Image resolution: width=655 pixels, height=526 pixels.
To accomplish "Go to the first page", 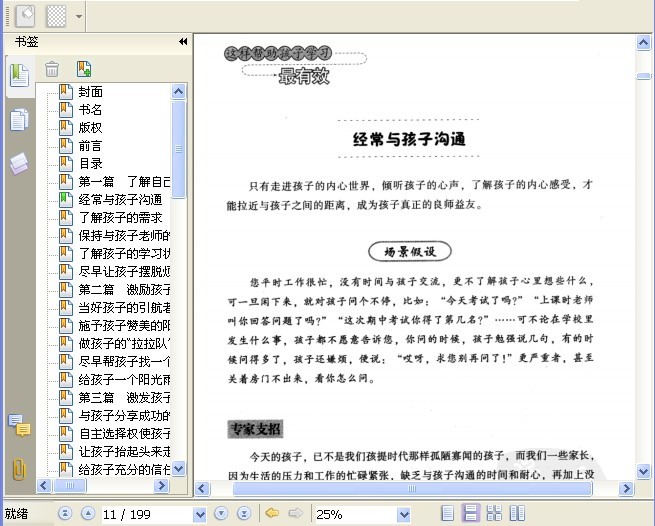I will [x=65, y=513].
